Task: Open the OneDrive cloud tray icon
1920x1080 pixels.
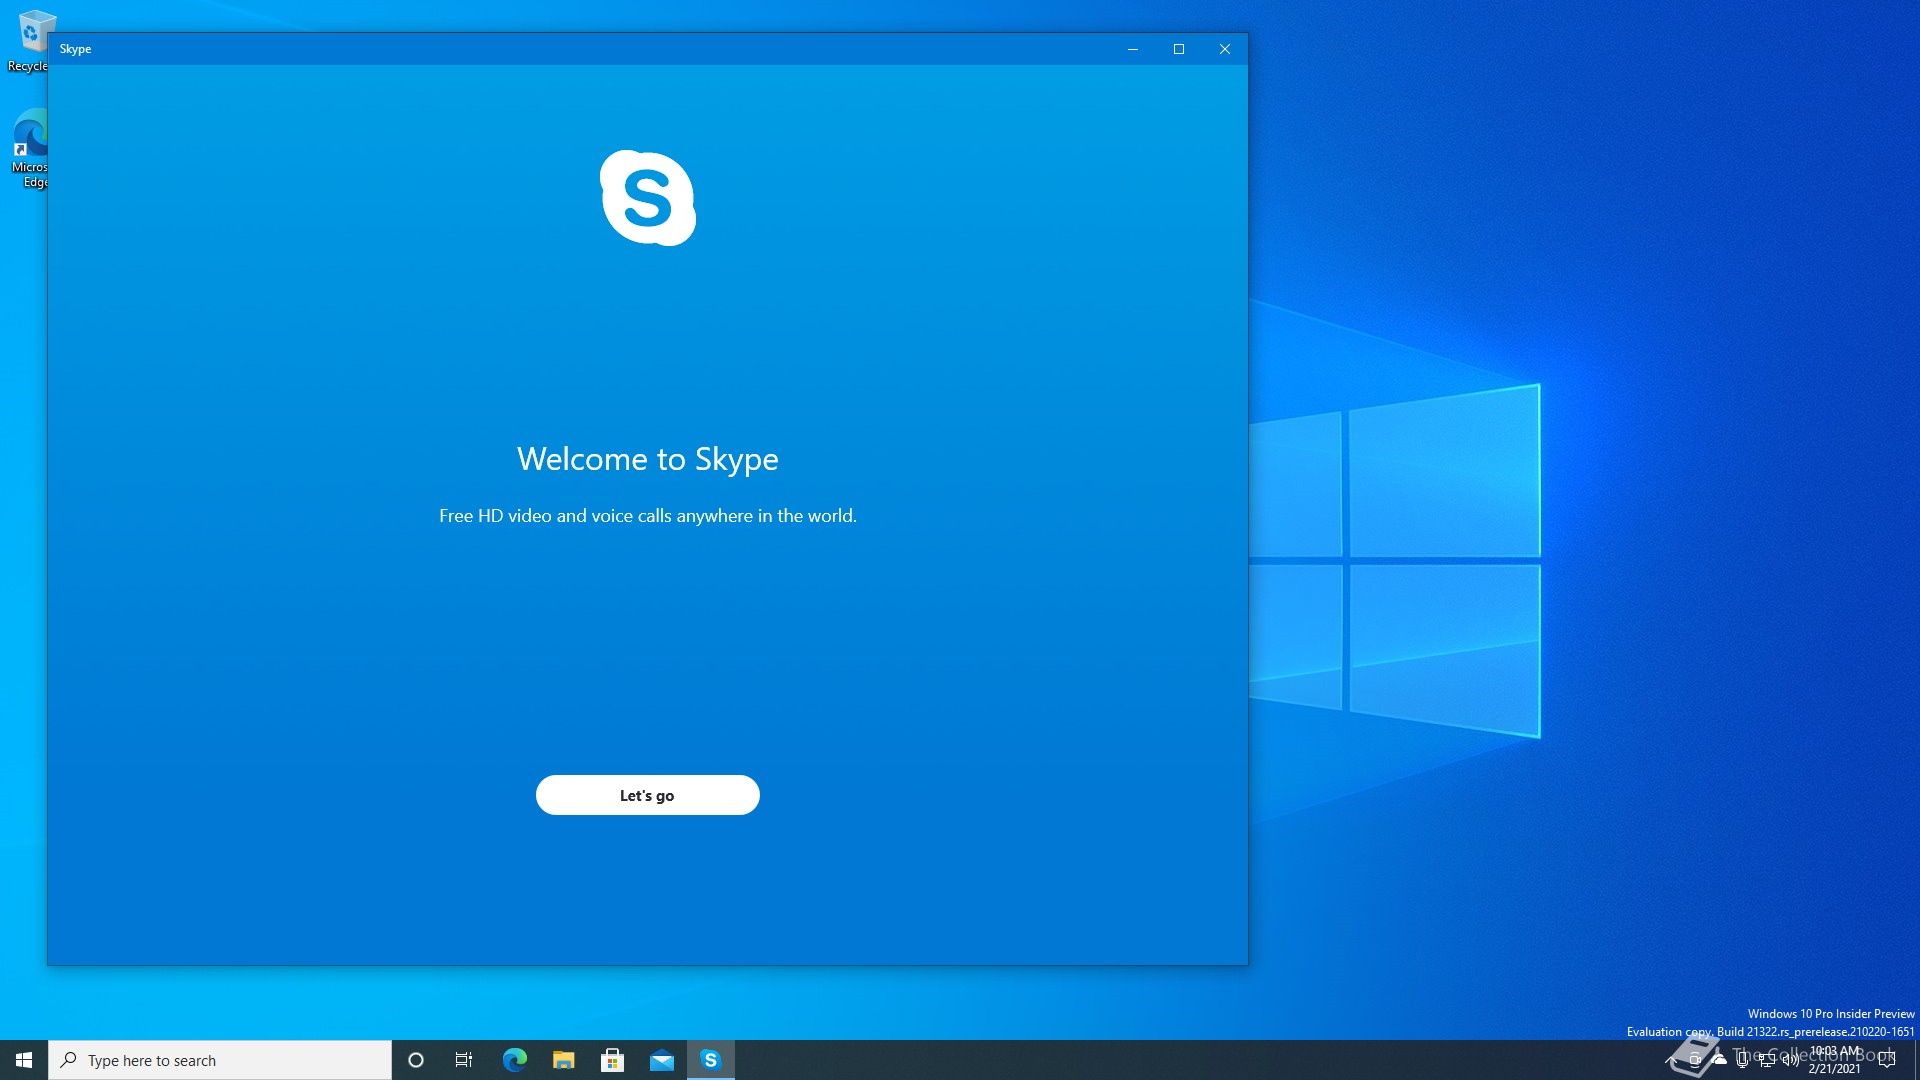Action: click(1719, 1060)
